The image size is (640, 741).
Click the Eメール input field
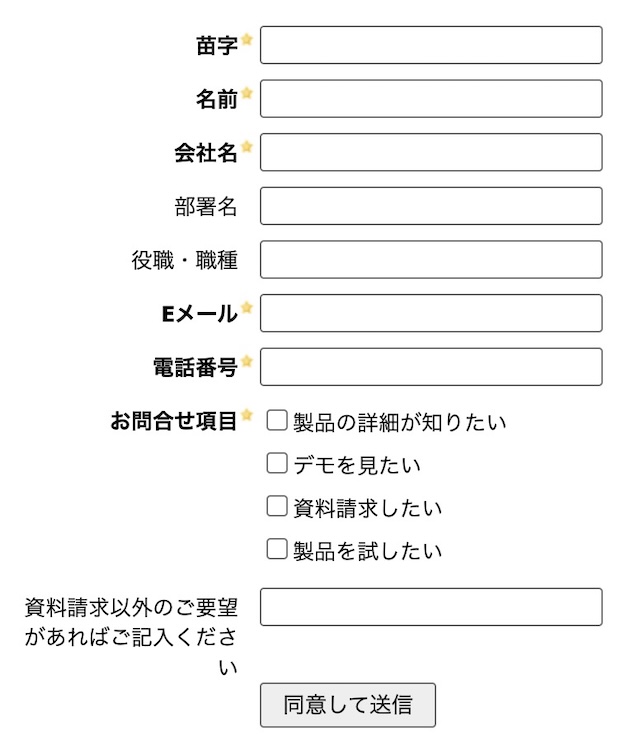[431, 313]
